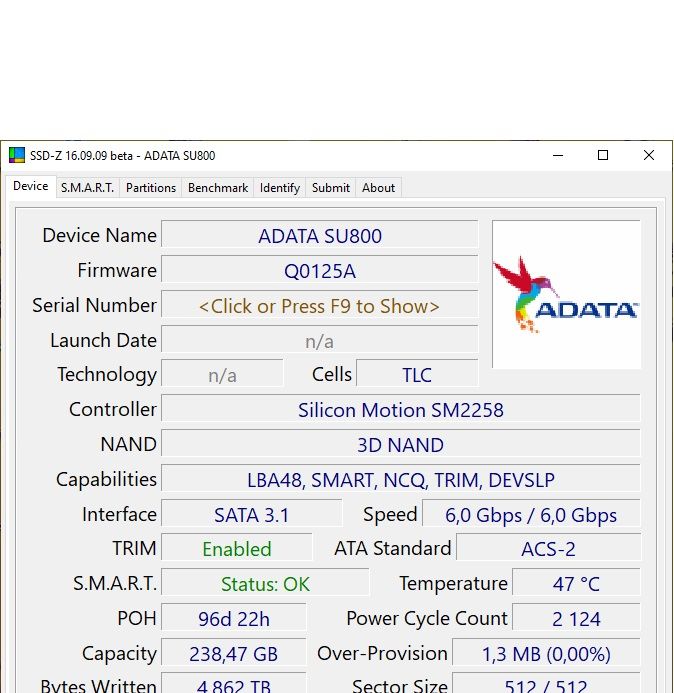Viewport: 674px width, 693px height.
Task: Click the 'Device Name' label
Action: (x=99, y=235)
